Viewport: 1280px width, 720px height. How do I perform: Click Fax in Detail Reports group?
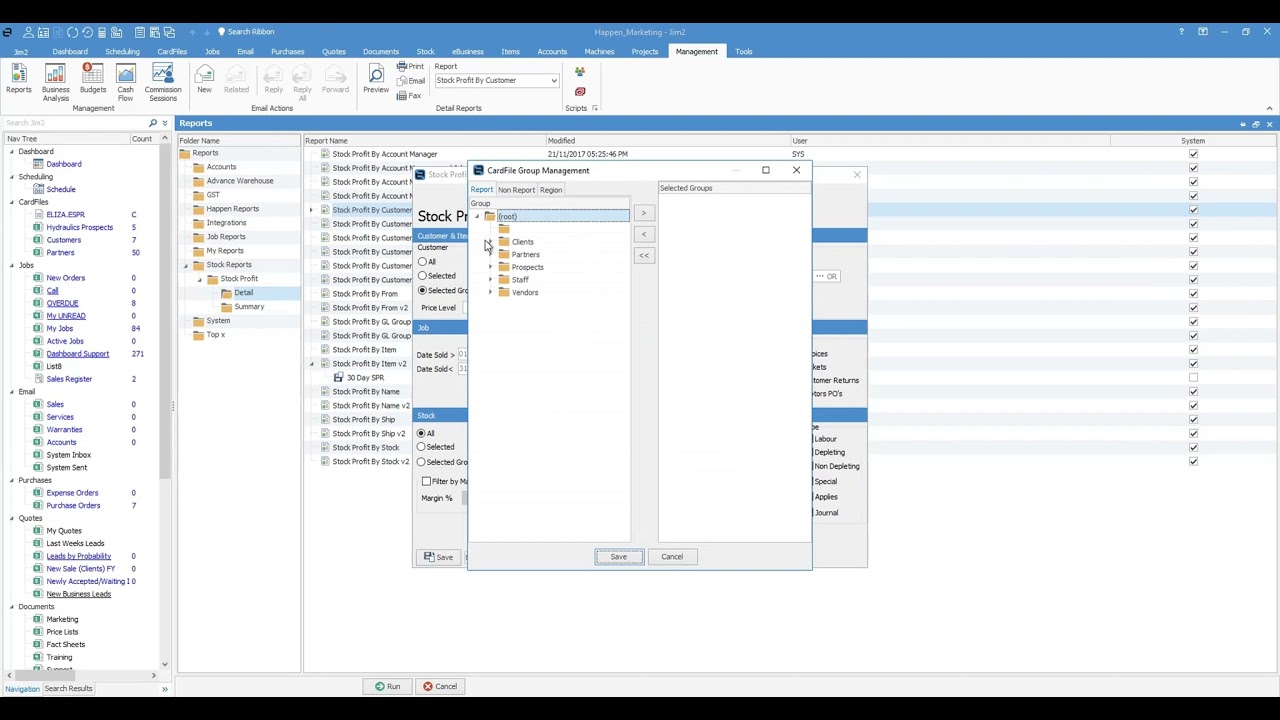click(x=410, y=95)
